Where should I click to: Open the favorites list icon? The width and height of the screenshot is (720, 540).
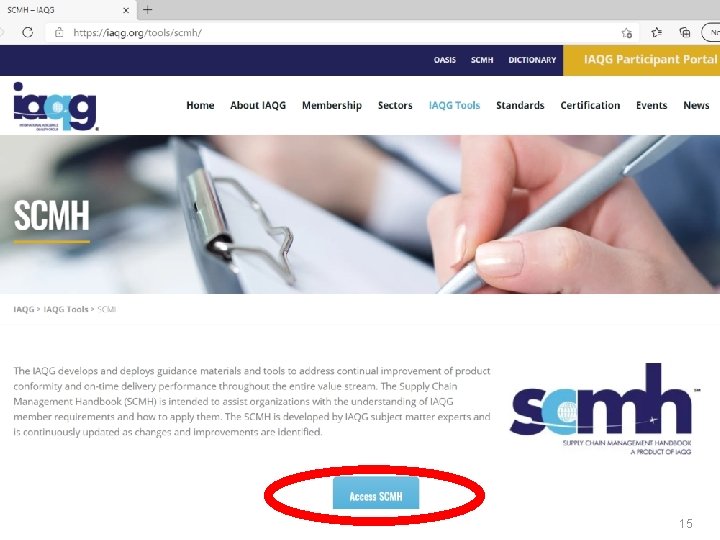[657, 32]
